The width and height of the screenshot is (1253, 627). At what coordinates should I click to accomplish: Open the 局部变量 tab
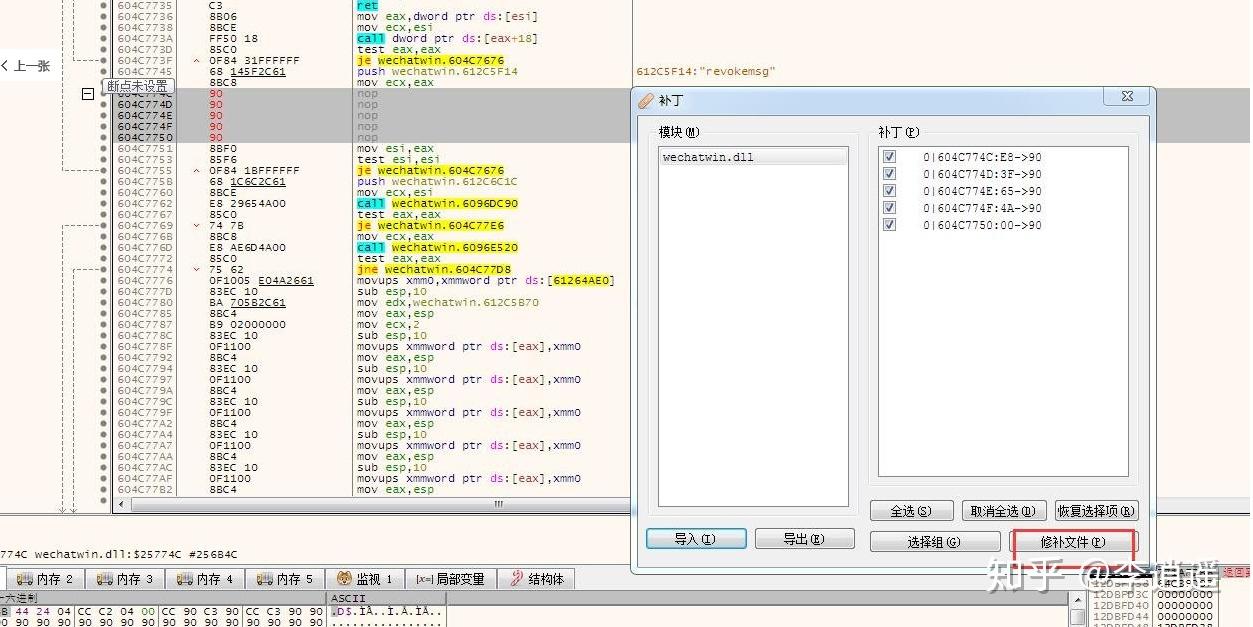click(452, 579)
